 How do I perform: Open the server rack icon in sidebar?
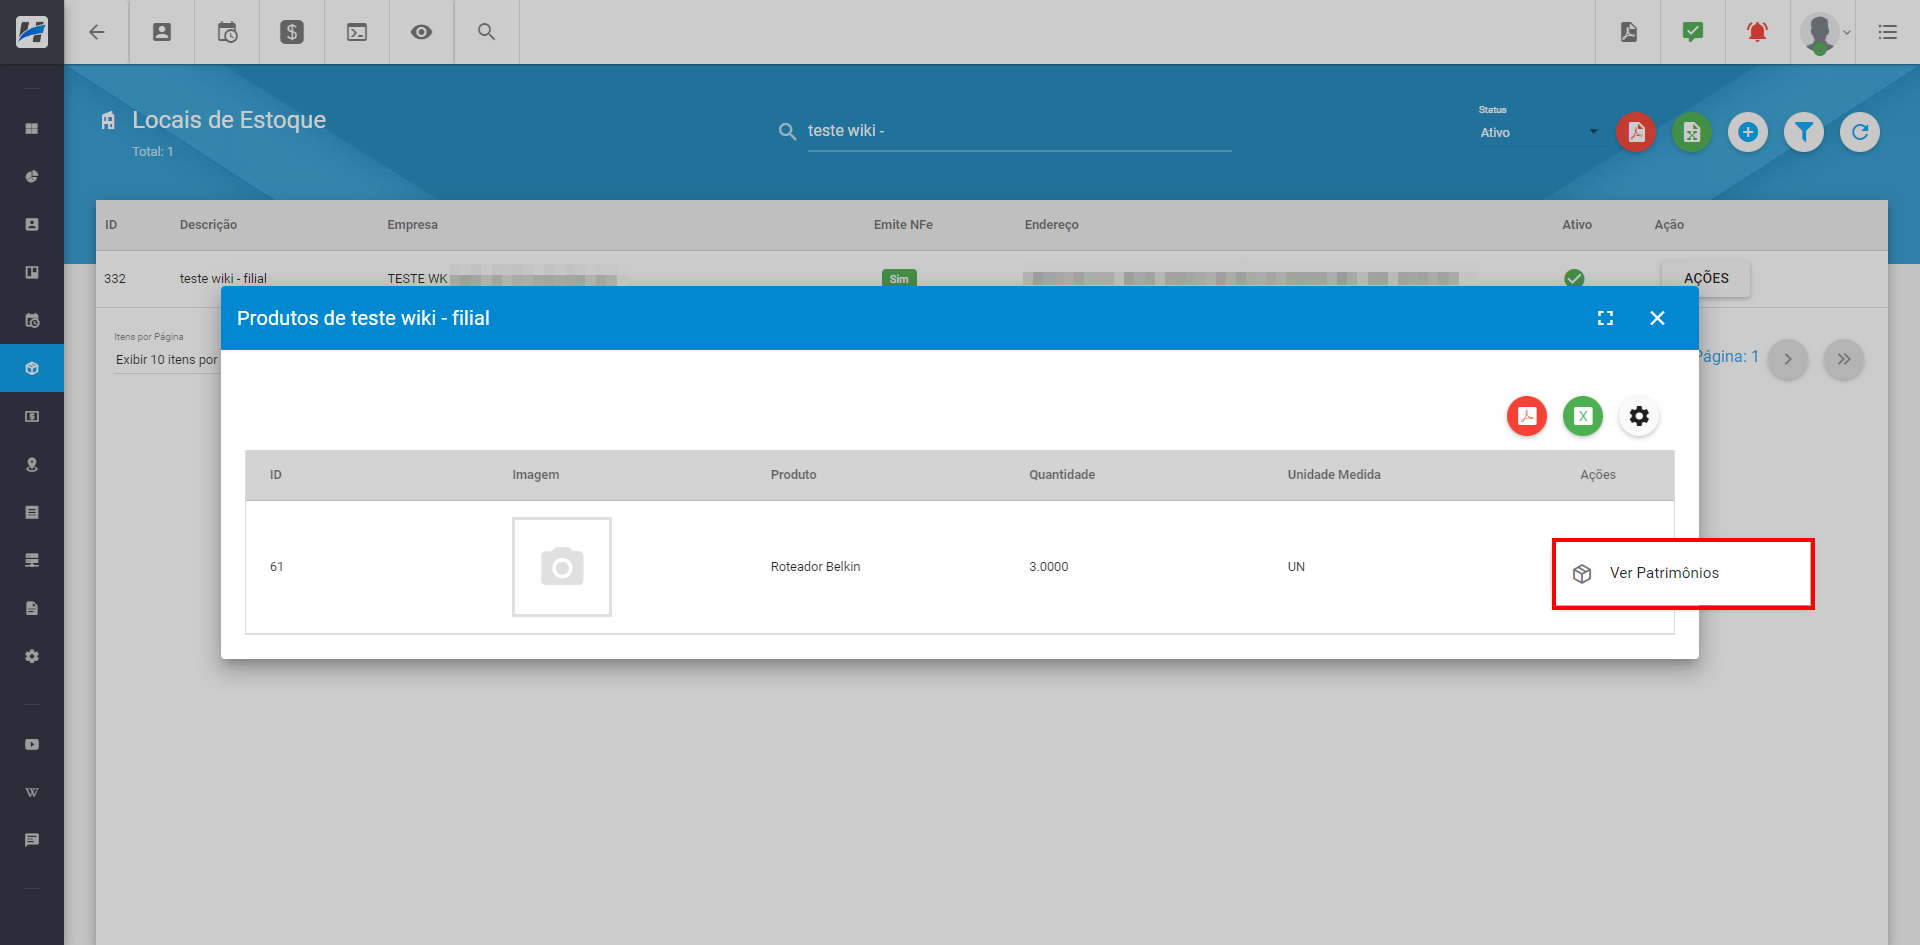click(x=32, y=561)
